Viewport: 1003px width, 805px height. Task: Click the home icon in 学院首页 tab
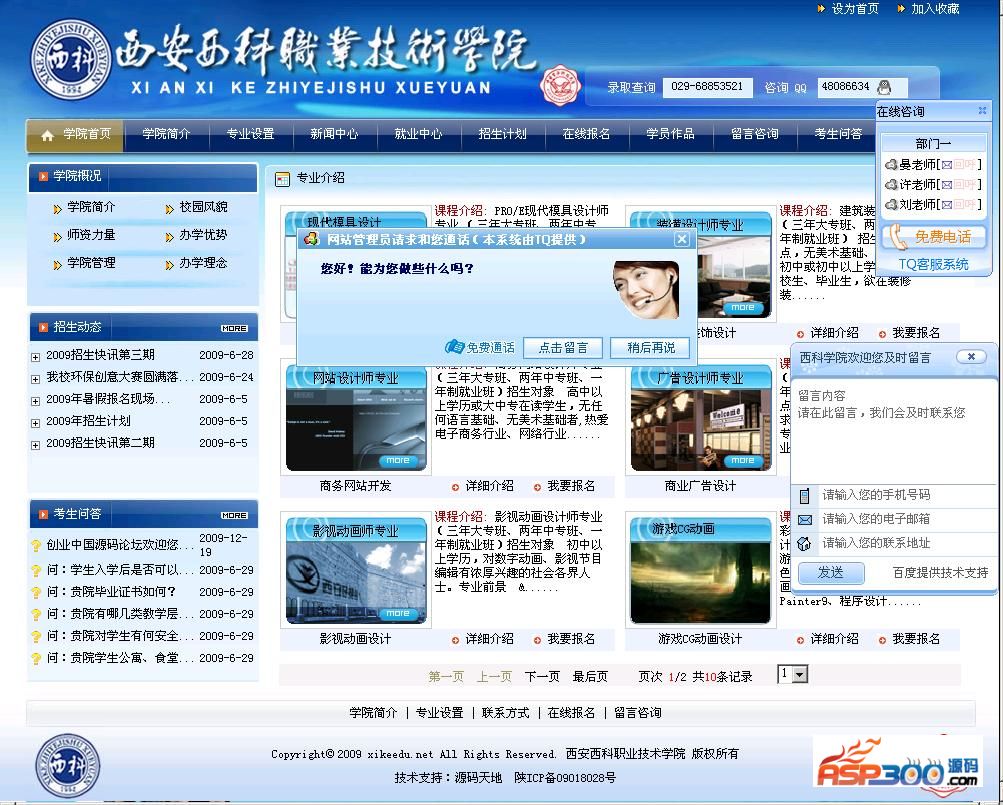(x=47, y=135)
